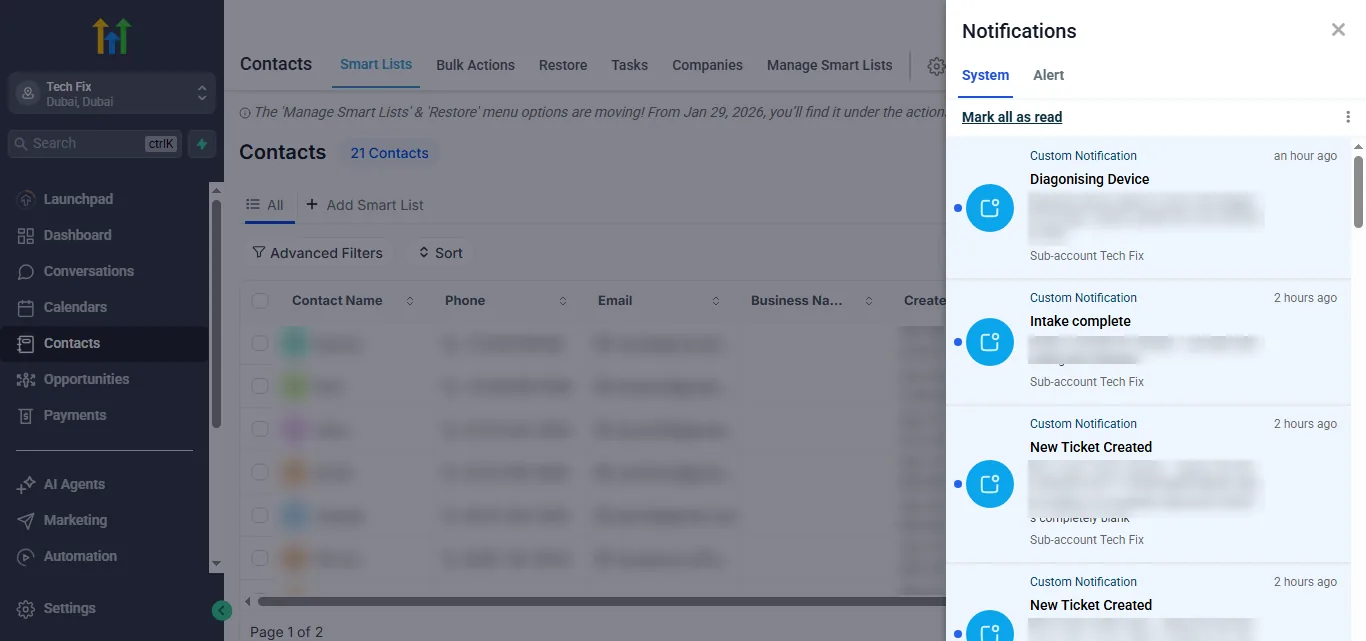Click the sidebar Search field
Viewport: 1366px width, 641px height.
95,144
